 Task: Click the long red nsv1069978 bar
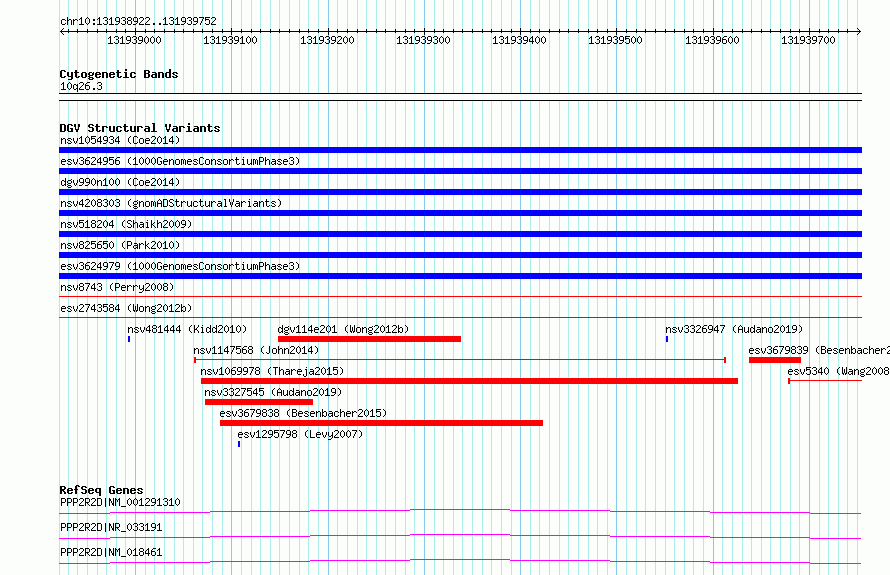click(x=469, y=381)
